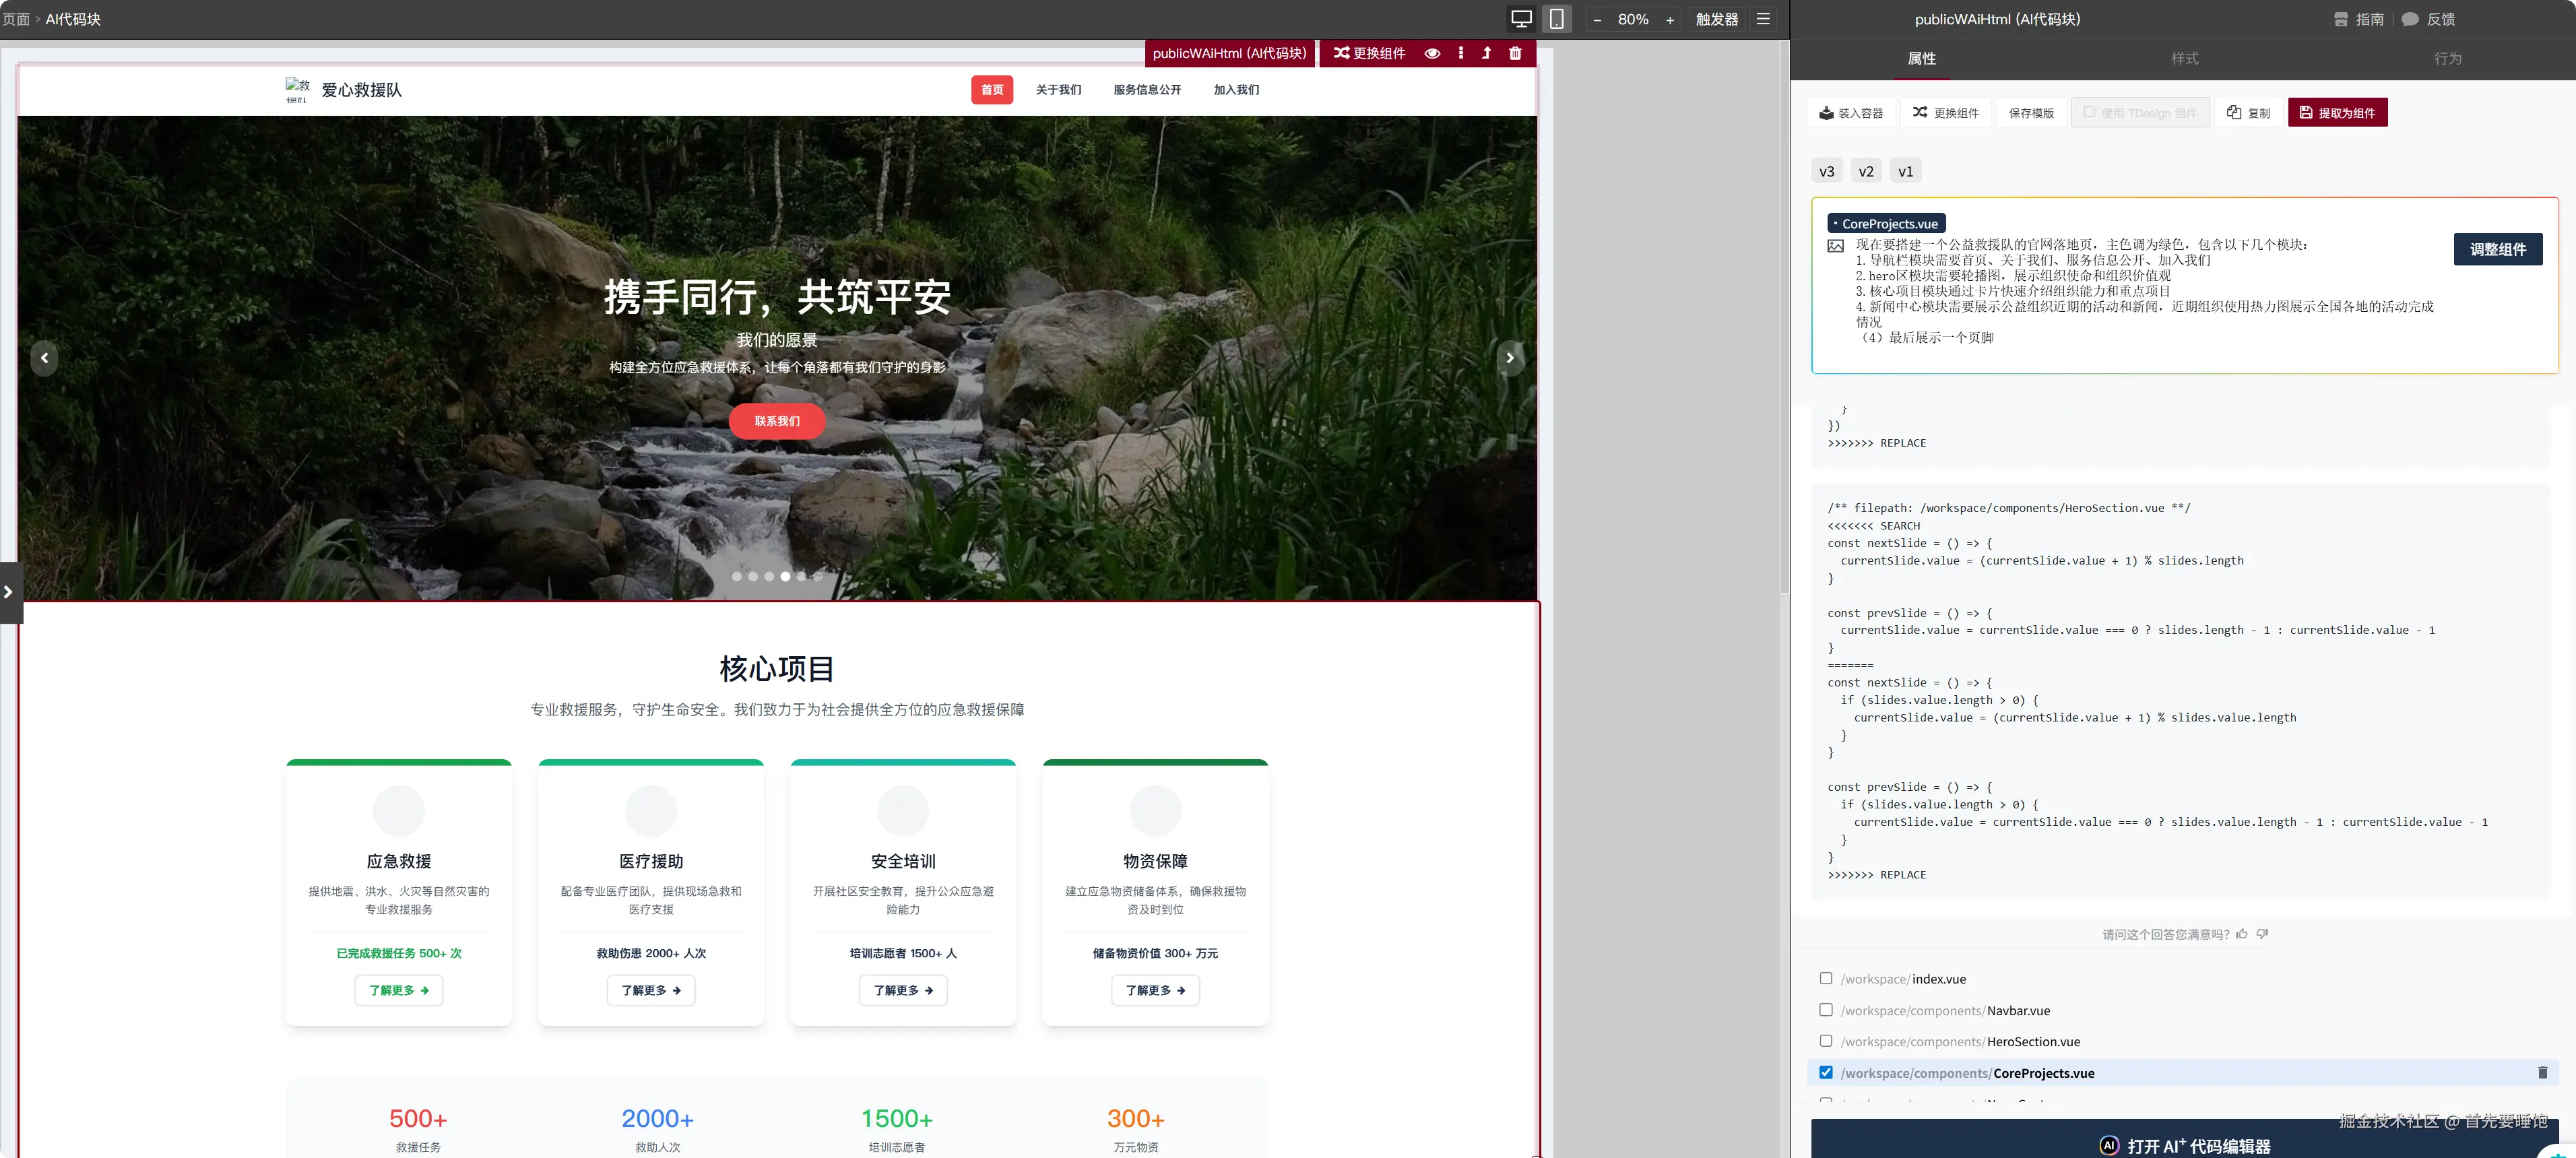This screenshot has width=2576, height=1158.
Task: Go to next carousel slide
Action: pos(1510,358)
